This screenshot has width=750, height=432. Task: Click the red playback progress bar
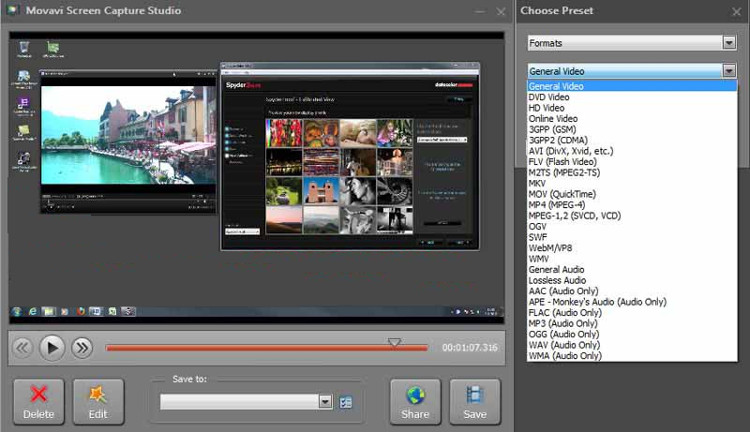click(266, 348)
